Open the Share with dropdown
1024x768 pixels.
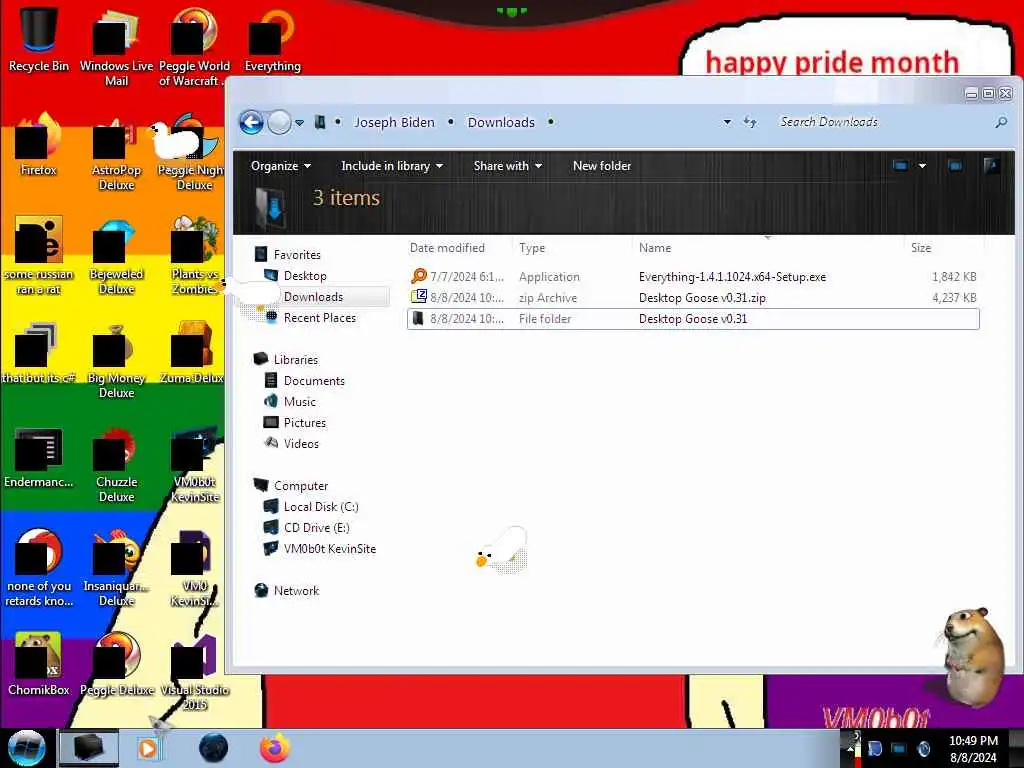pyautogui.click(x=507, y=166)
